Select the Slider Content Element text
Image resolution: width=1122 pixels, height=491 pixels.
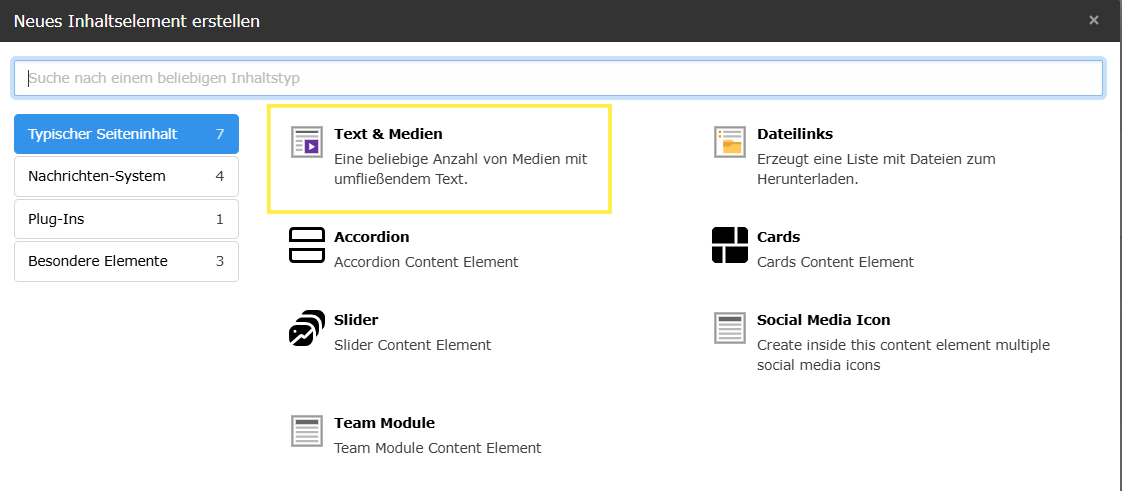(x=412, y=345)
